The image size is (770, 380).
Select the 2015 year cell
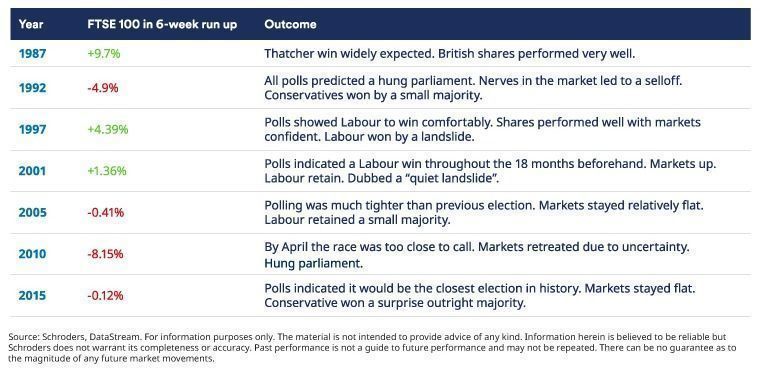32,296
